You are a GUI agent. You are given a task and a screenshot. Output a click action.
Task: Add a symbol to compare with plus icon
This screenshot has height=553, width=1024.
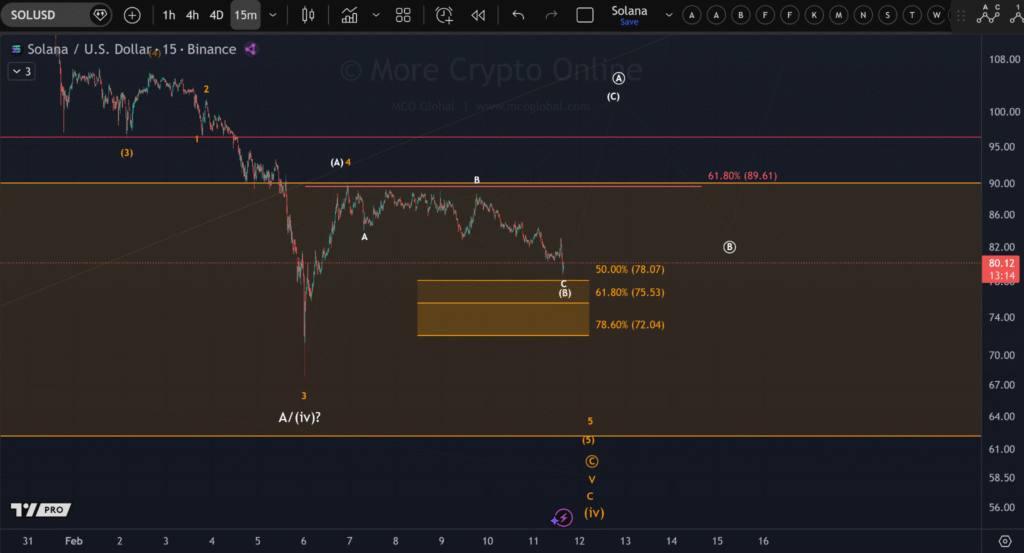tap(132, 15)
